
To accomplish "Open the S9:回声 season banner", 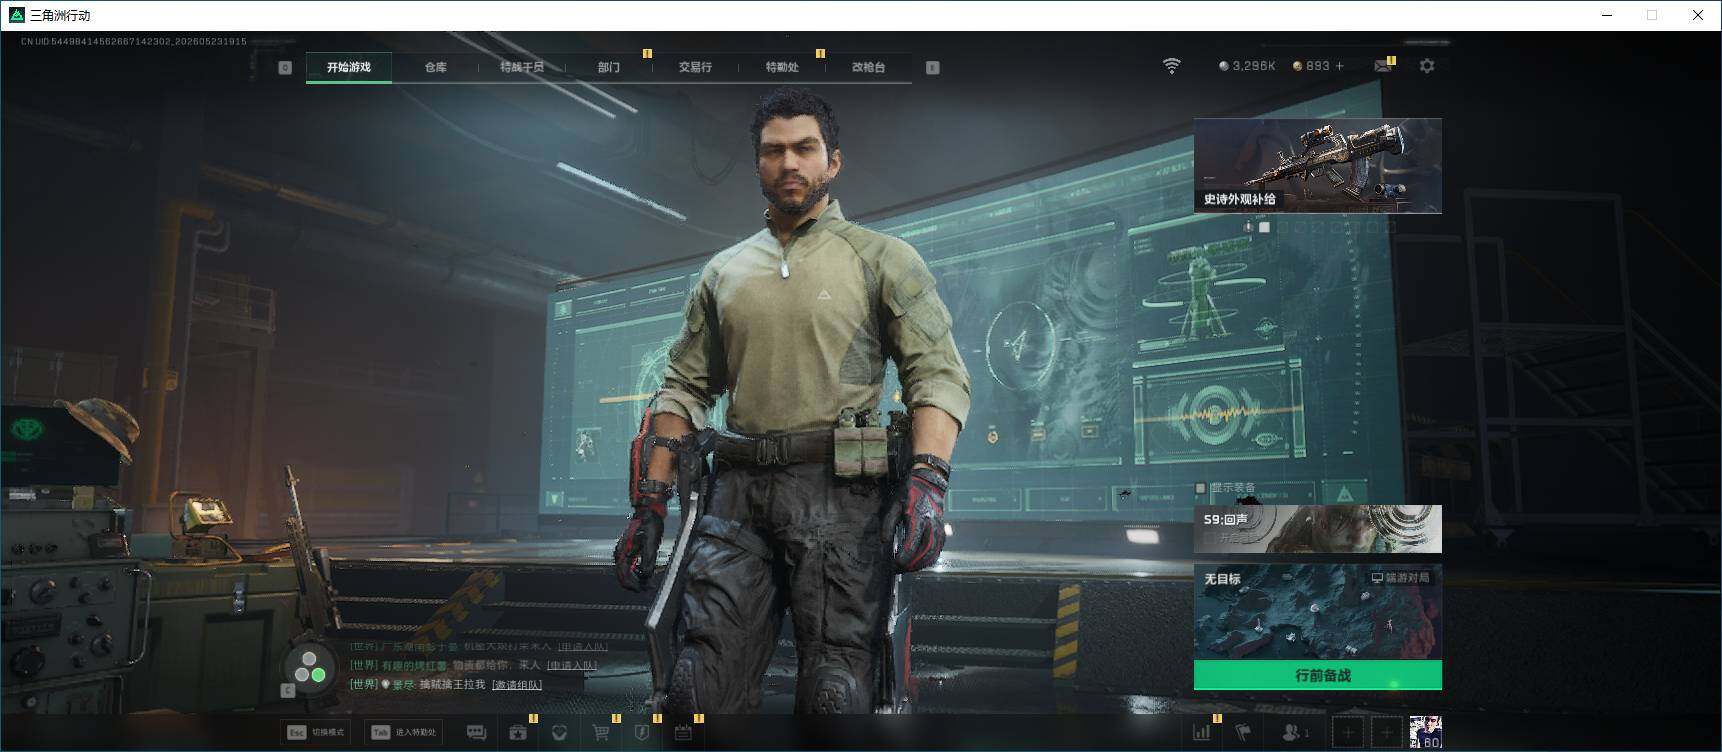I will (1318, 529).
